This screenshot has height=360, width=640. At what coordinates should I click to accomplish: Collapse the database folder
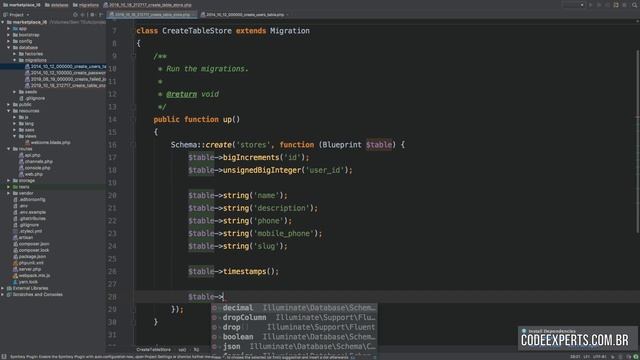(x=9, y=47)
